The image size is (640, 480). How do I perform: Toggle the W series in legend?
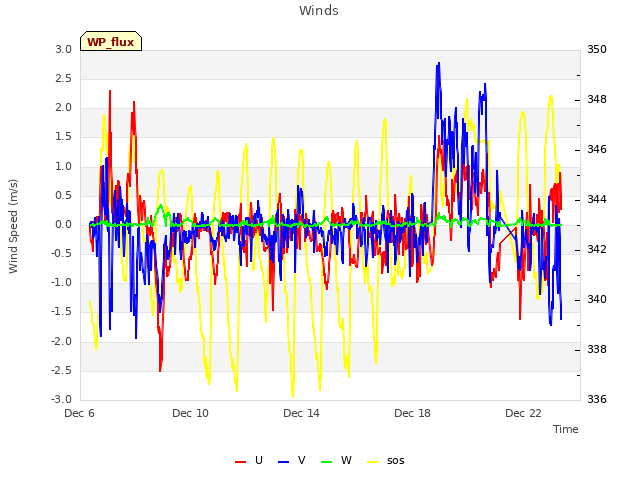[336, 460]
